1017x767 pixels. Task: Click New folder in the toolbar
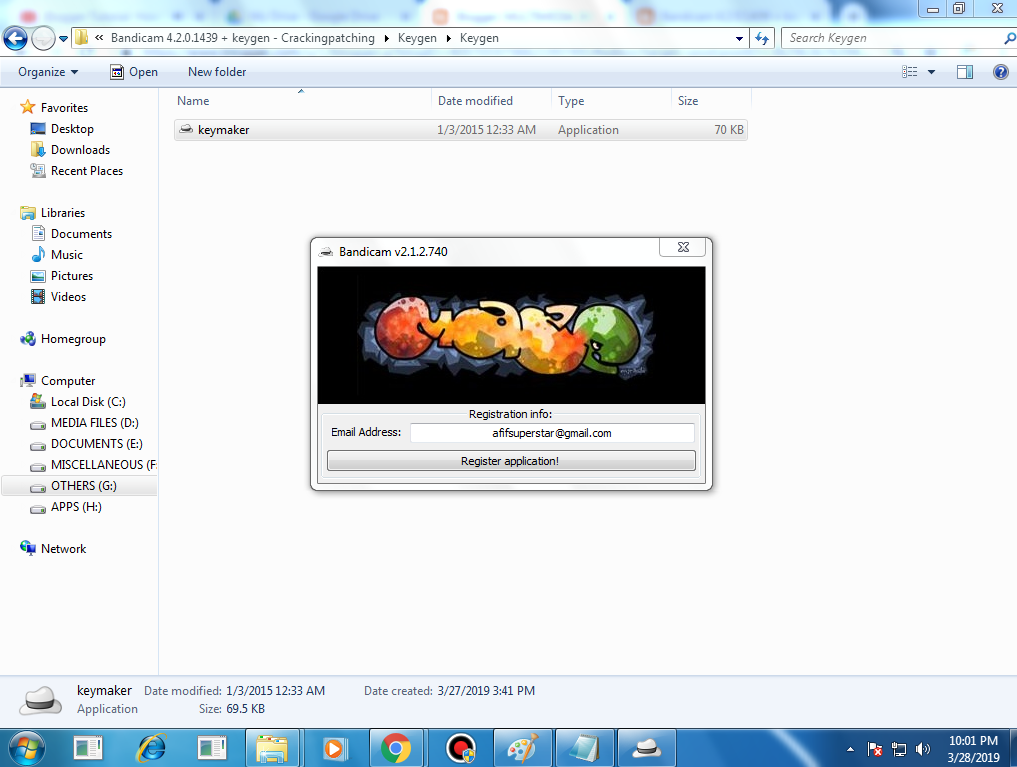pyautogui.click(x=217, y=72)
